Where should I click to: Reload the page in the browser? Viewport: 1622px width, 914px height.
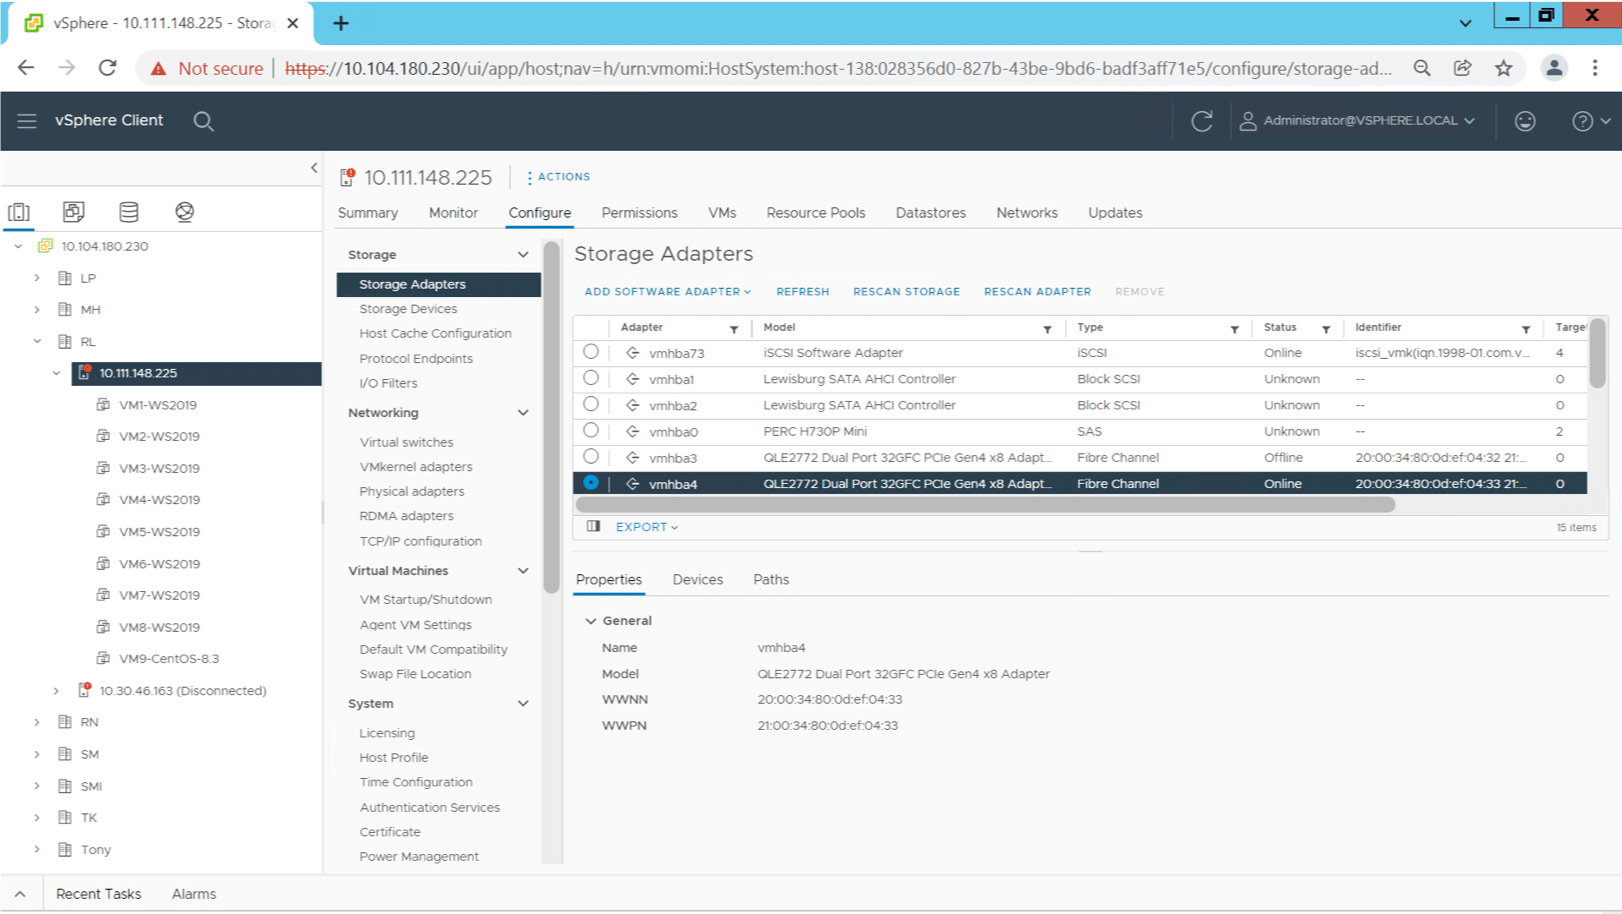[107, 68]
